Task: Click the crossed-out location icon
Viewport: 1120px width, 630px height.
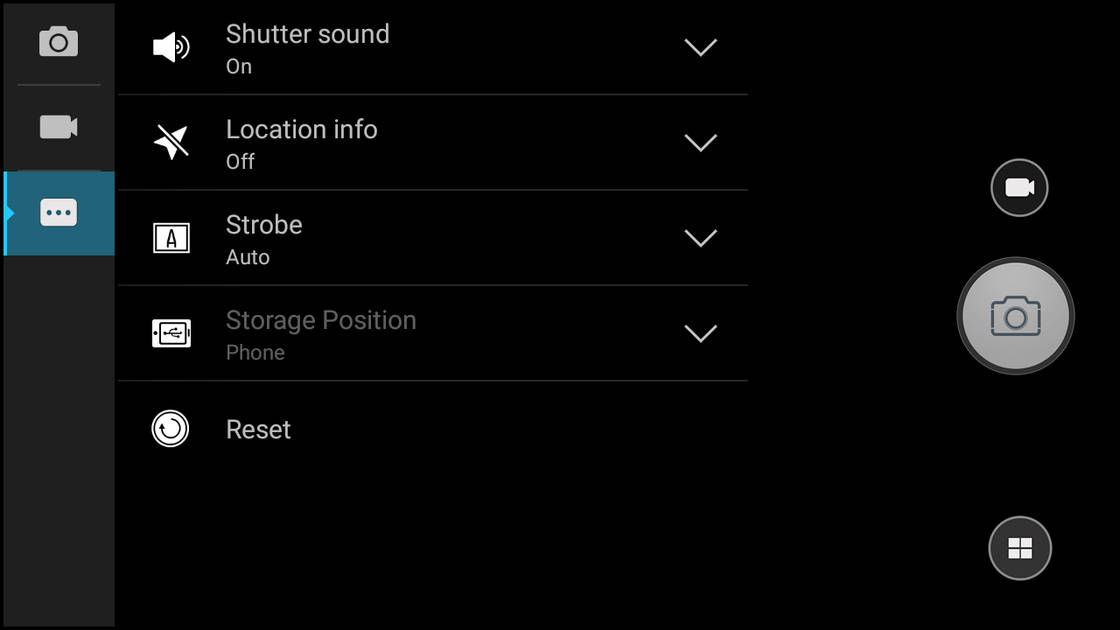Action: 170,142
